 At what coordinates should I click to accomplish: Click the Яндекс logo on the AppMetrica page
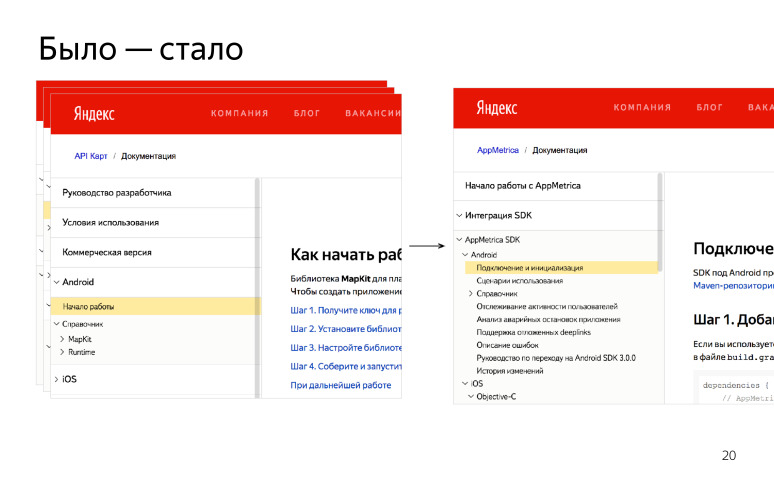(x=497, y=108)
